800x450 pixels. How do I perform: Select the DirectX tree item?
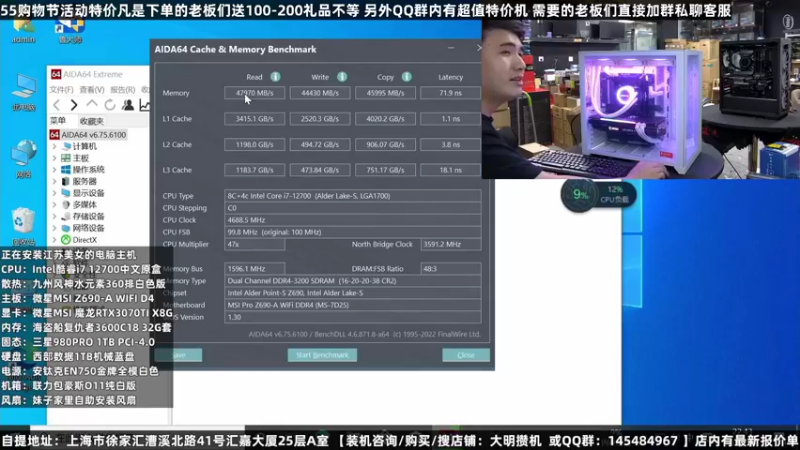point(79,240)
